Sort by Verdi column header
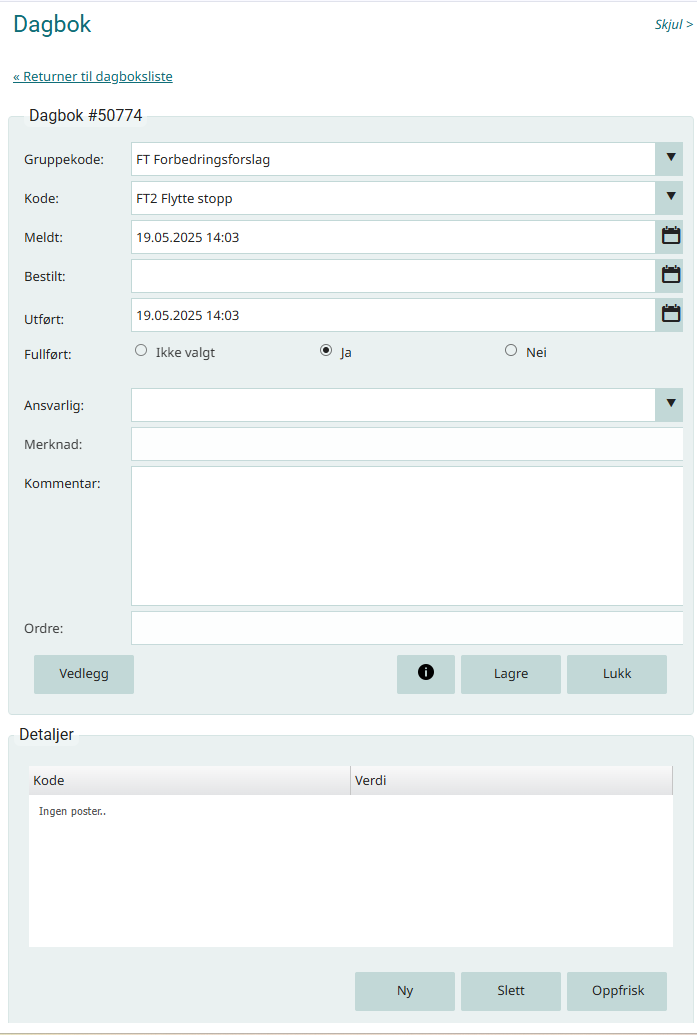697x1035 pixels. (x=510, y=781)
